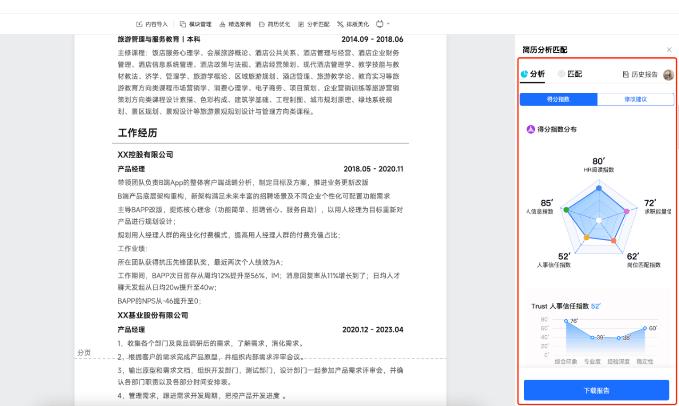The height and width of the screenshot is (406, 679).
Task: Click the 76 data point on Trust chart
Action: point(566,321)
